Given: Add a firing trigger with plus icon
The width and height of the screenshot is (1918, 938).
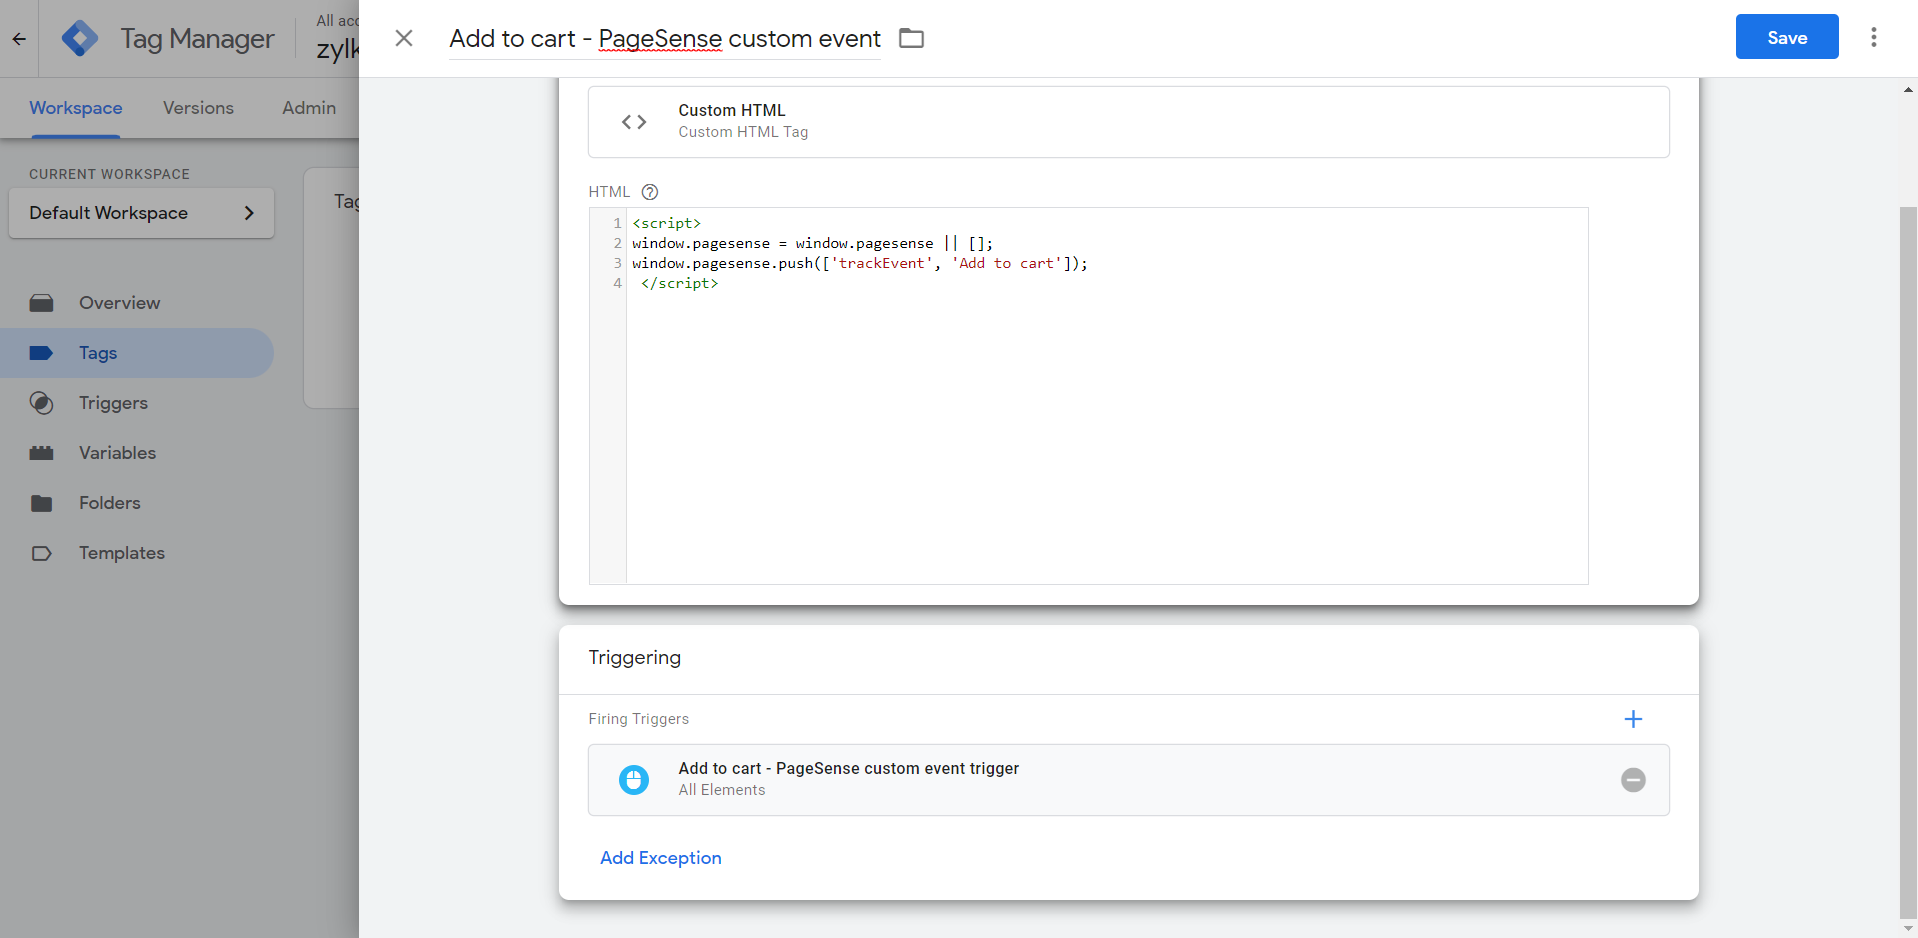Looking at the screenshot, I should click(x=1633, y=719).
